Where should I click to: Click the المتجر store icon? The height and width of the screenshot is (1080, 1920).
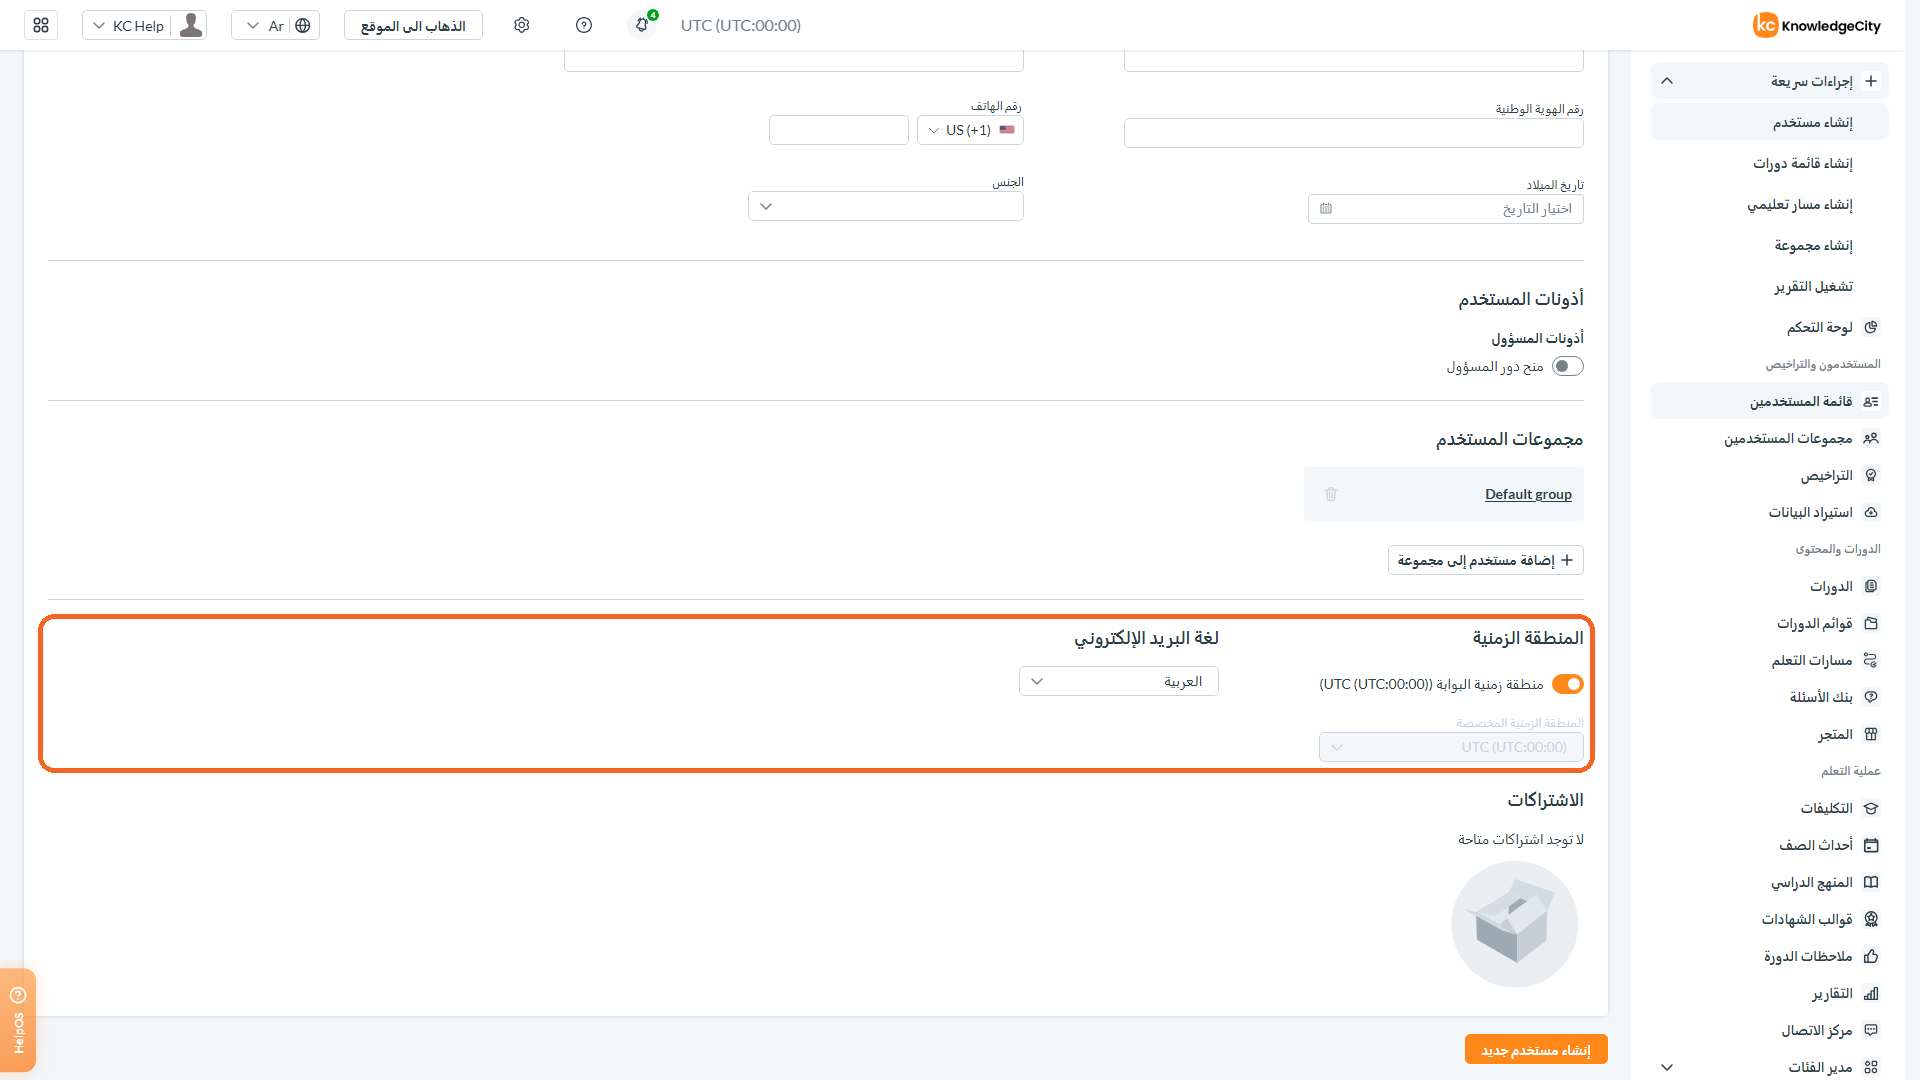point(1871,734)
